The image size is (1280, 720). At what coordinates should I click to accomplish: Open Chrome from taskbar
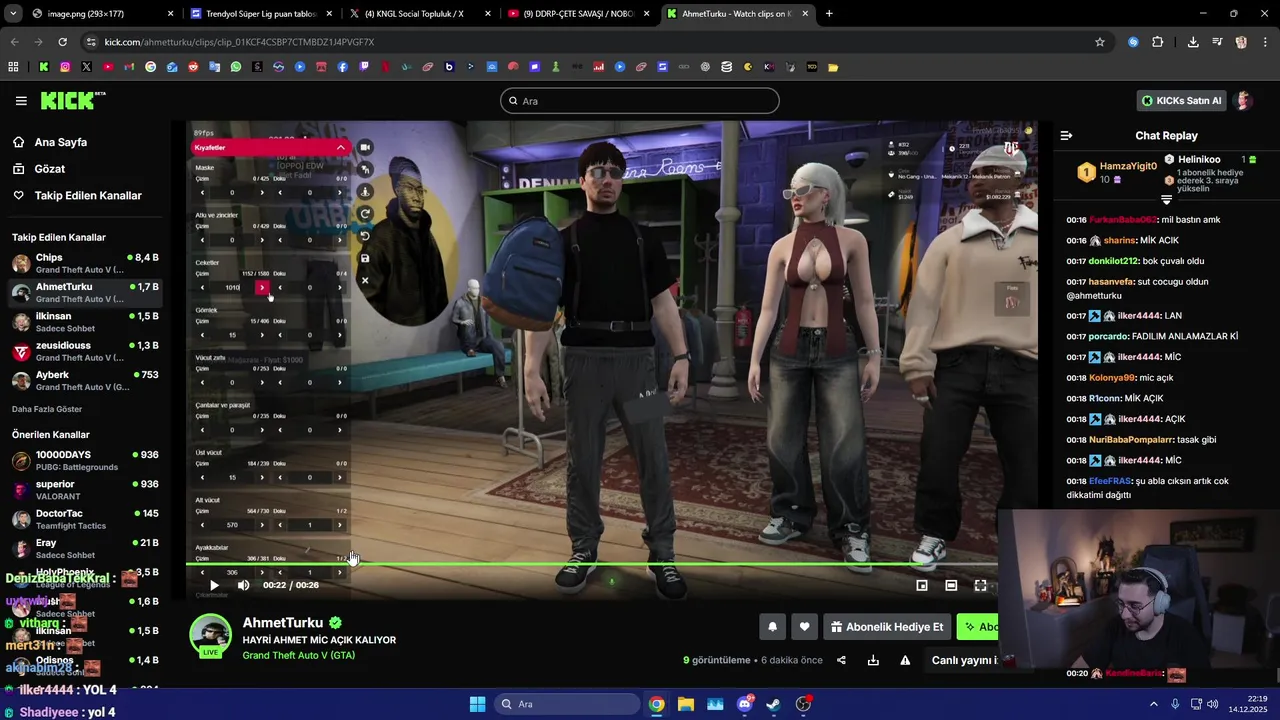(x=656, y=704)
